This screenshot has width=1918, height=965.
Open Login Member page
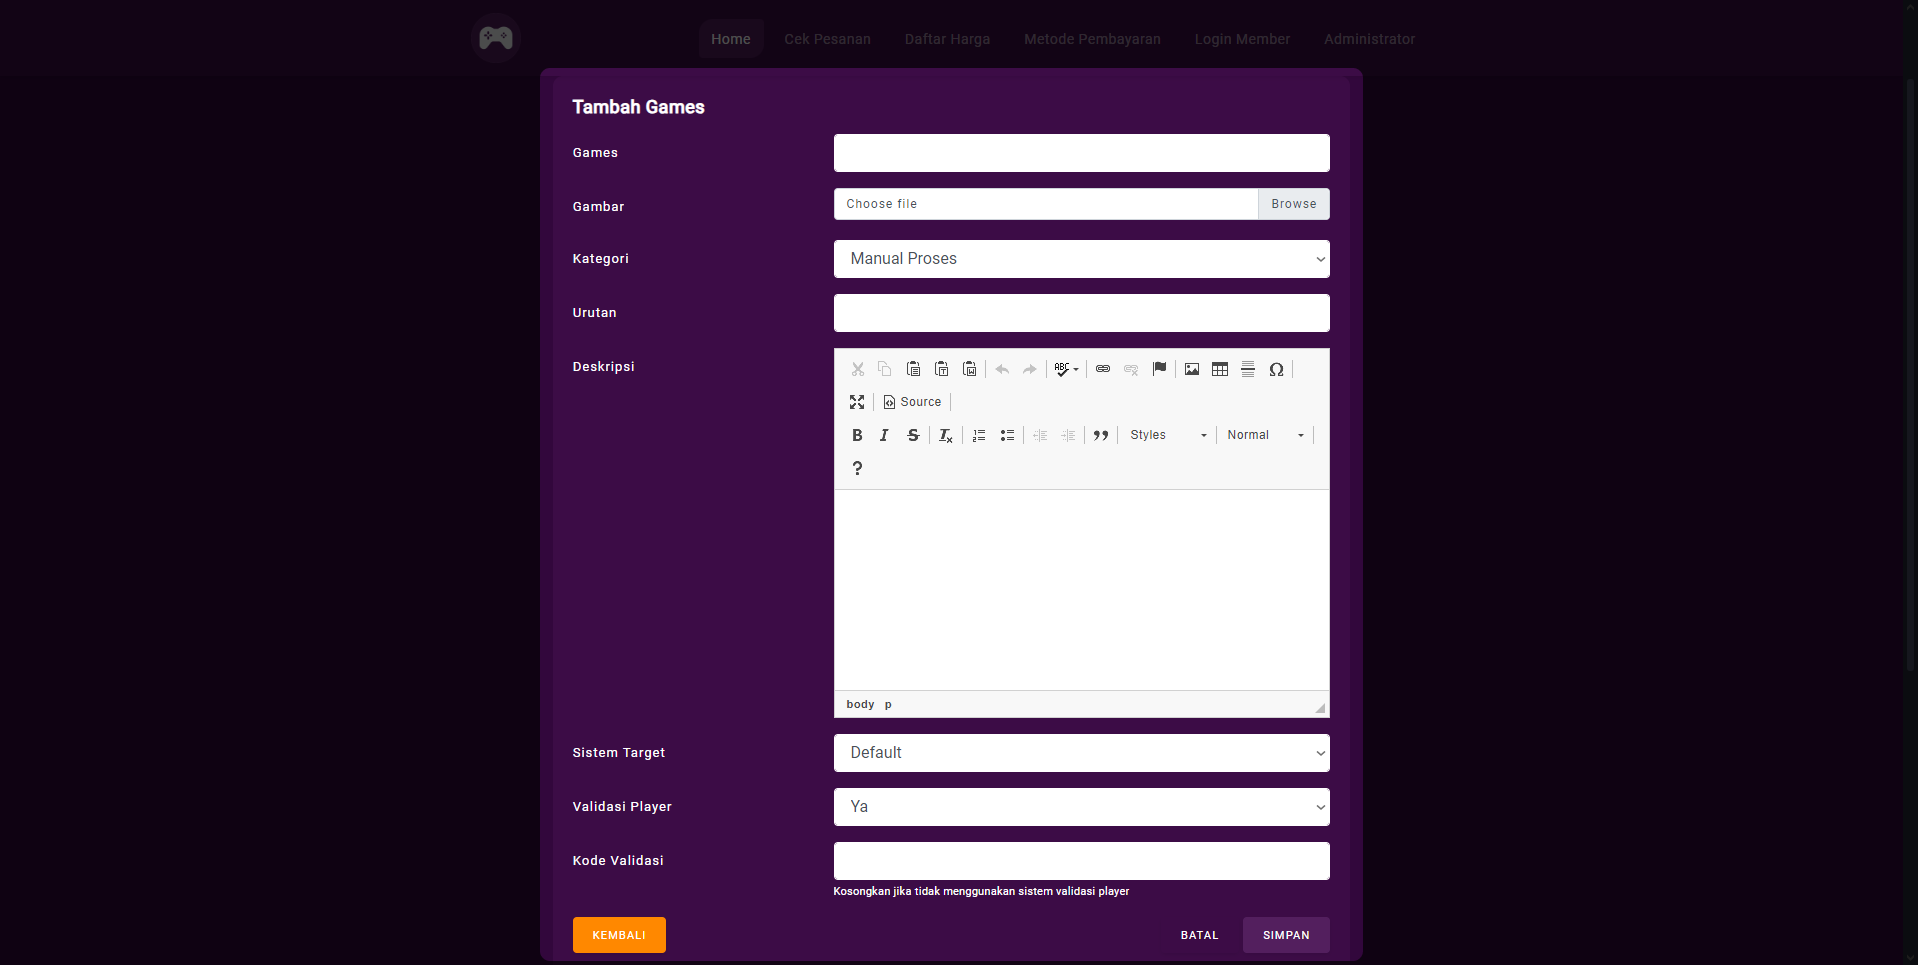[1242, 39]
